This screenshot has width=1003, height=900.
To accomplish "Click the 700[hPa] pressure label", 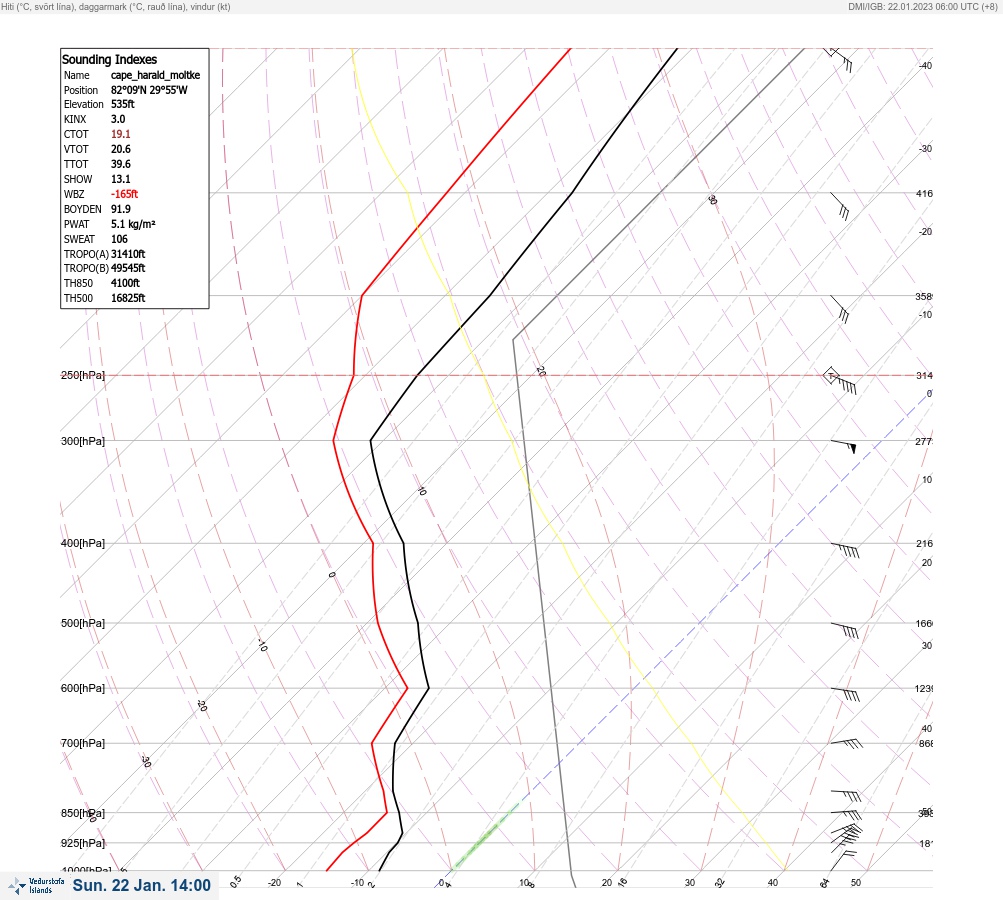I will [83, 743].
